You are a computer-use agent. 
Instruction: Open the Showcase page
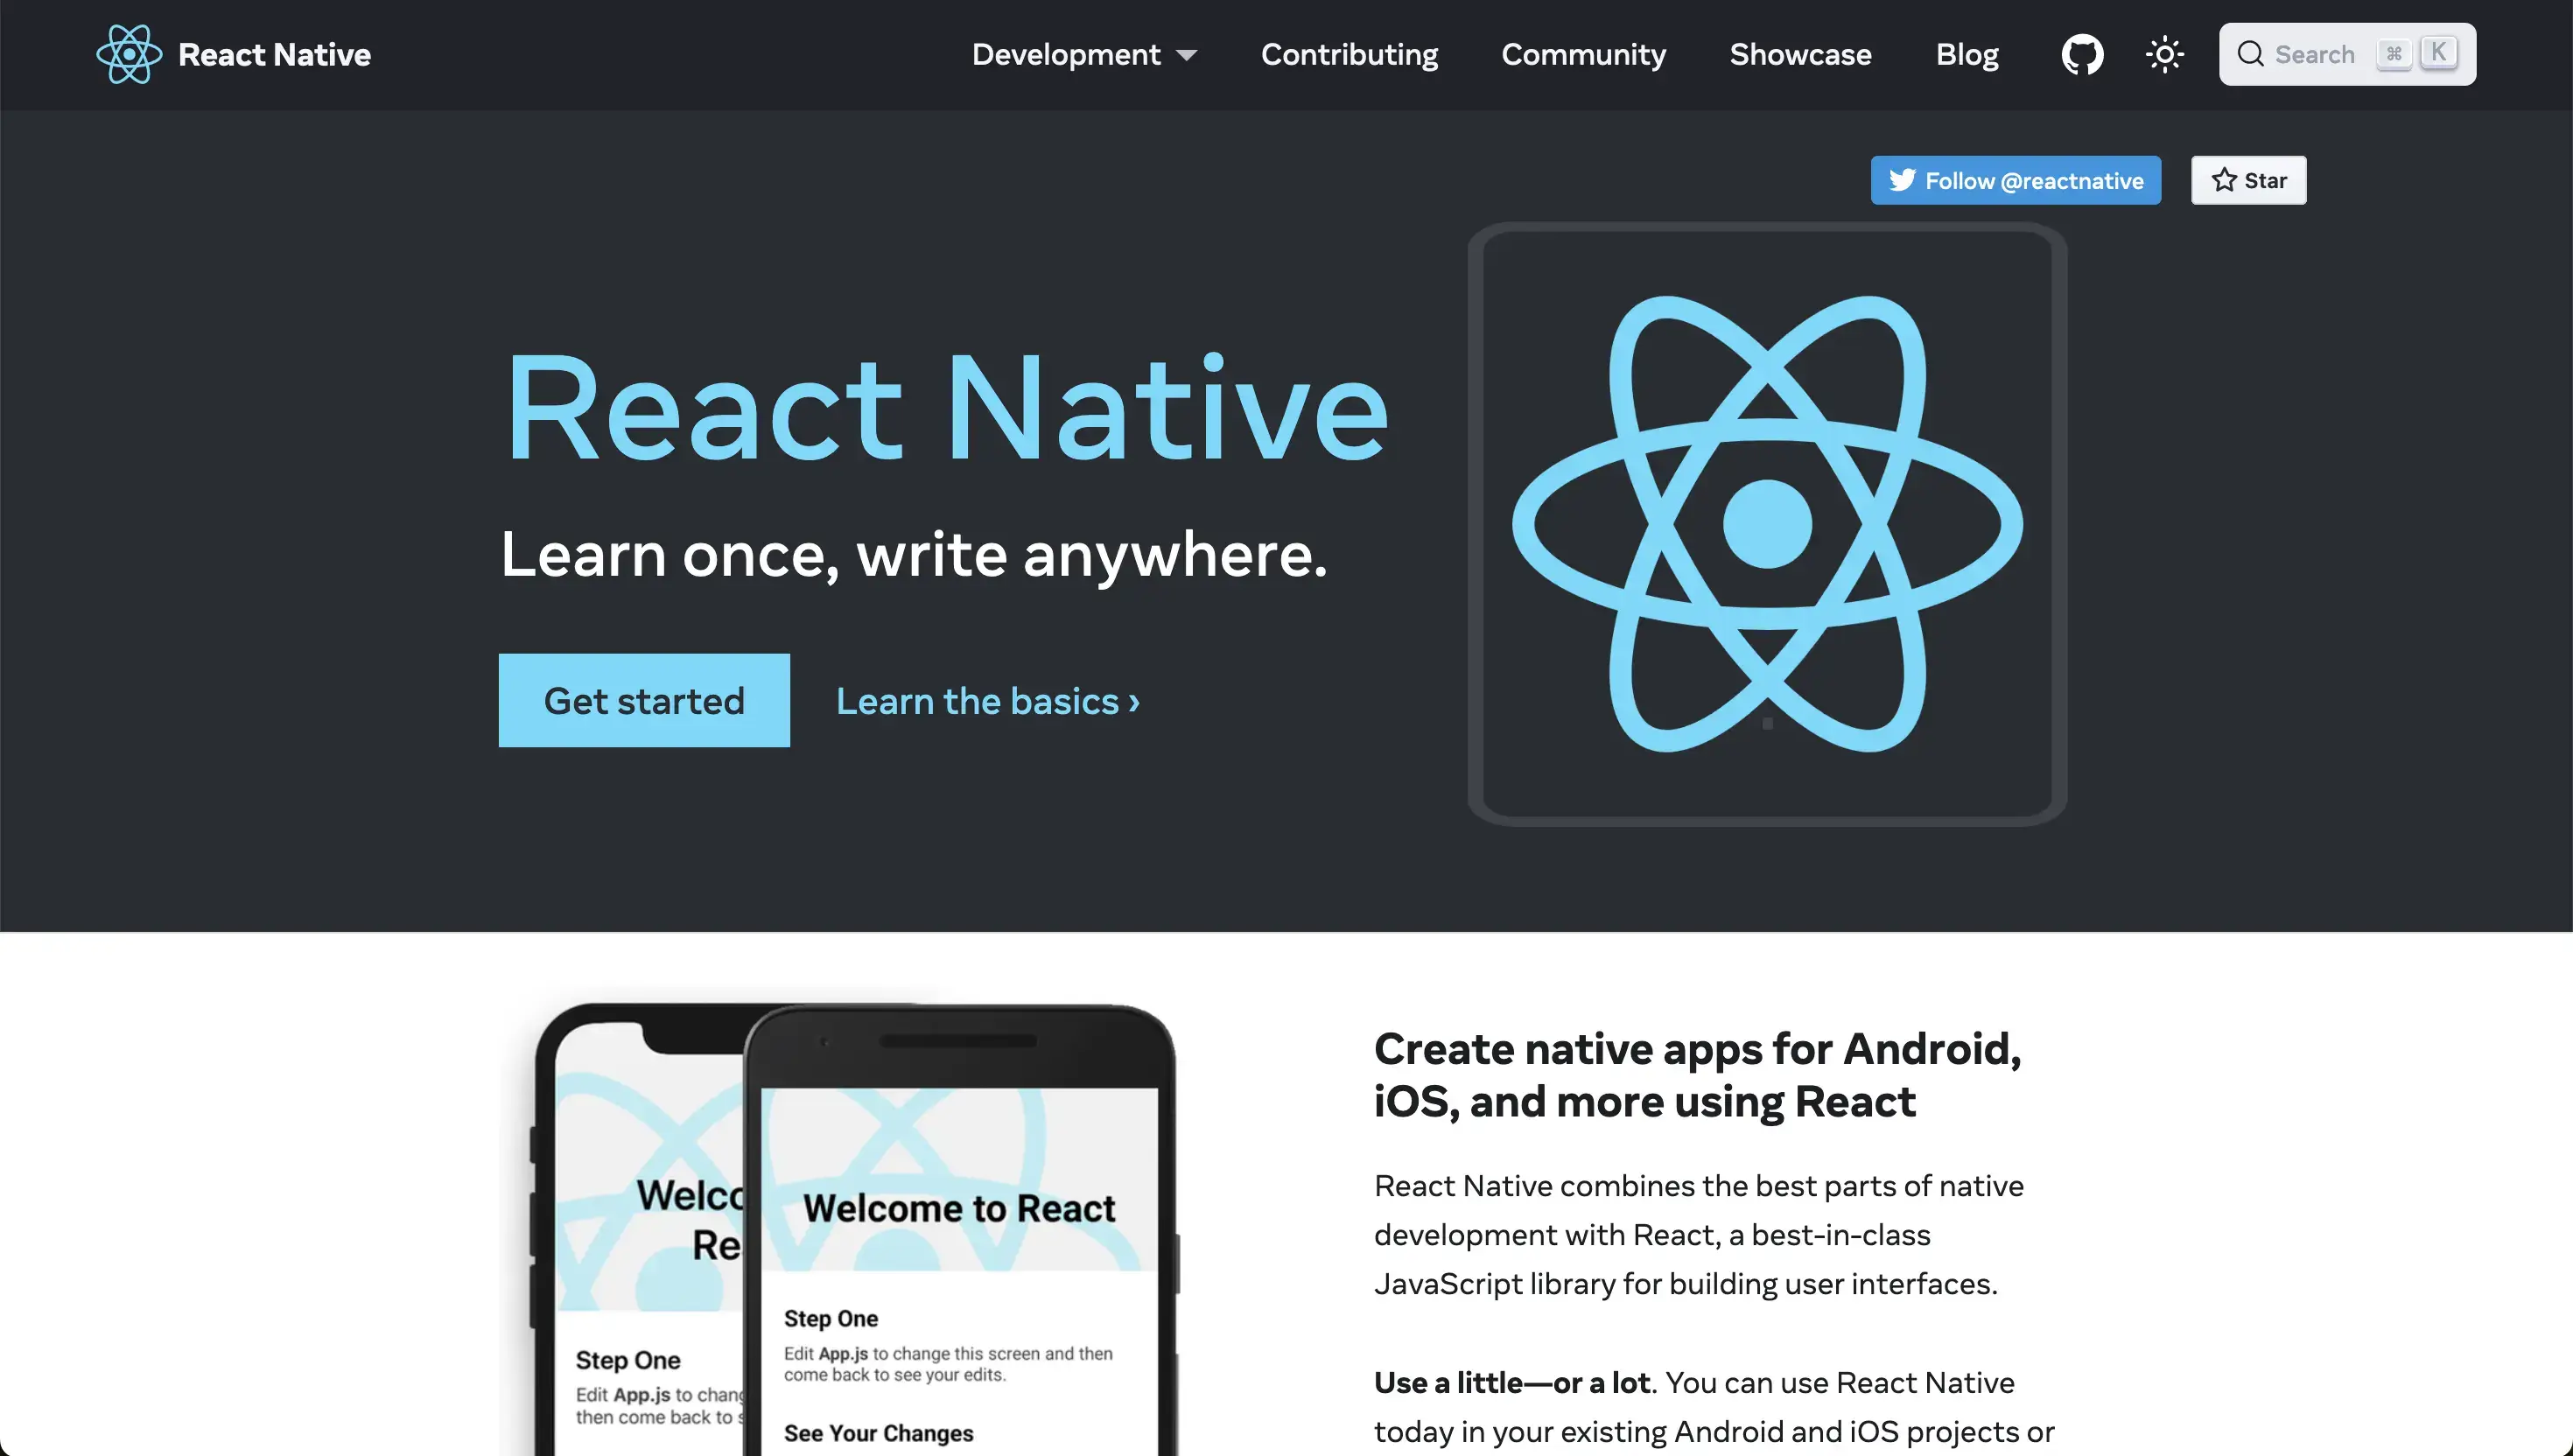(1800, 54)
